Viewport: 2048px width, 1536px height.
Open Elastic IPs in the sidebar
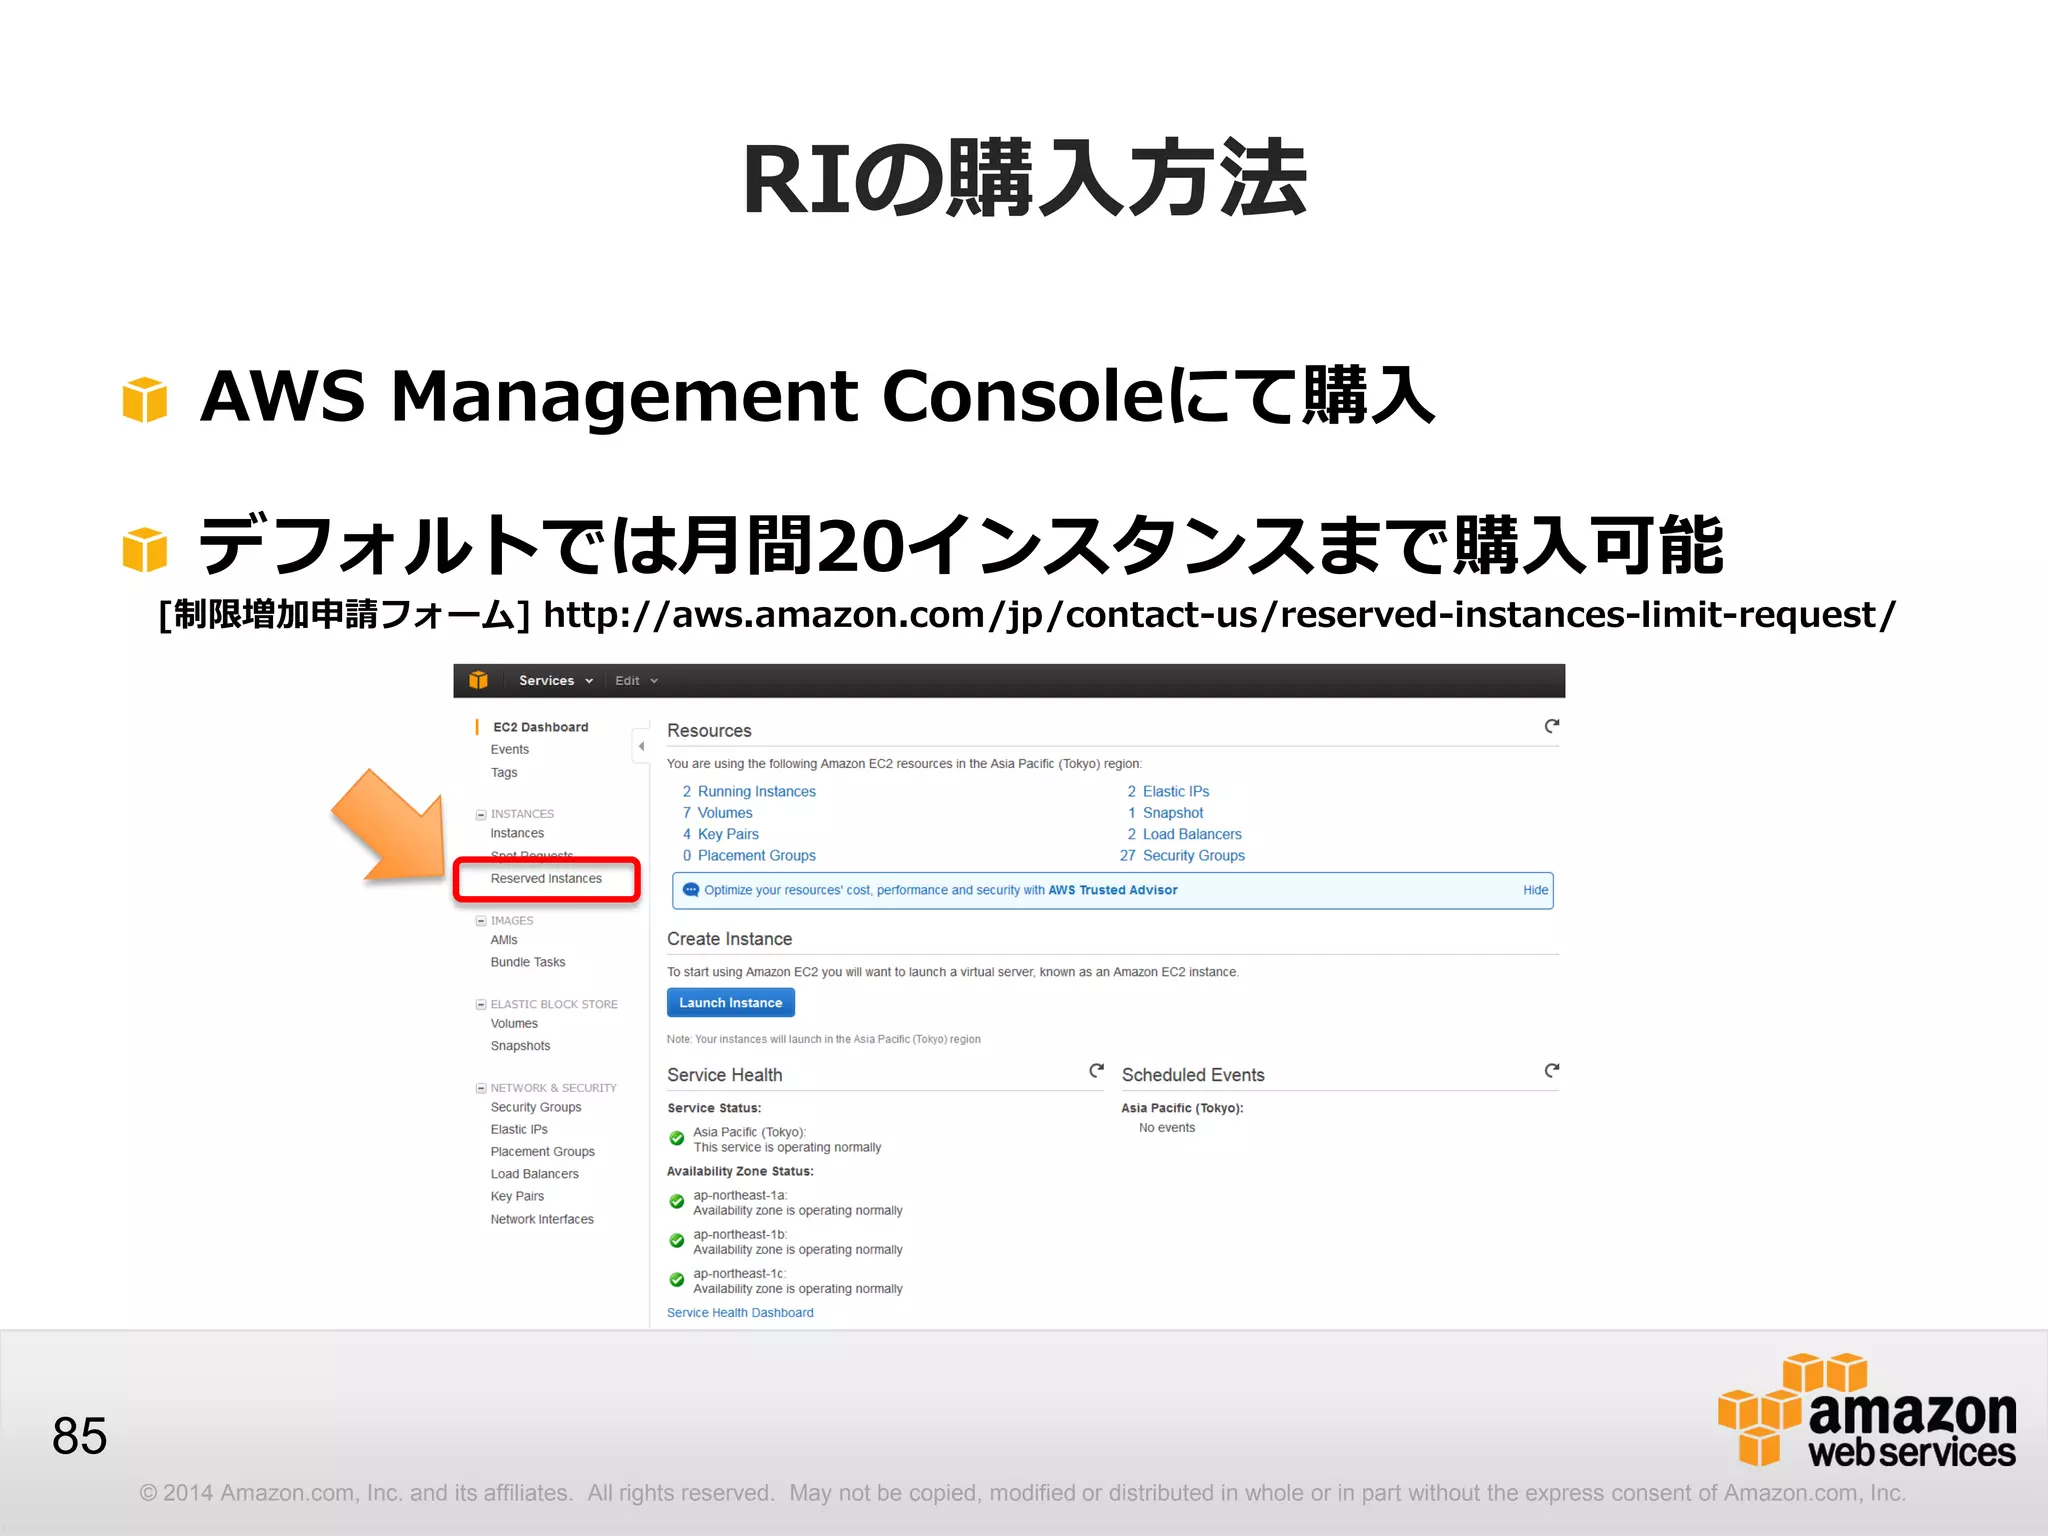(519, 1130)
